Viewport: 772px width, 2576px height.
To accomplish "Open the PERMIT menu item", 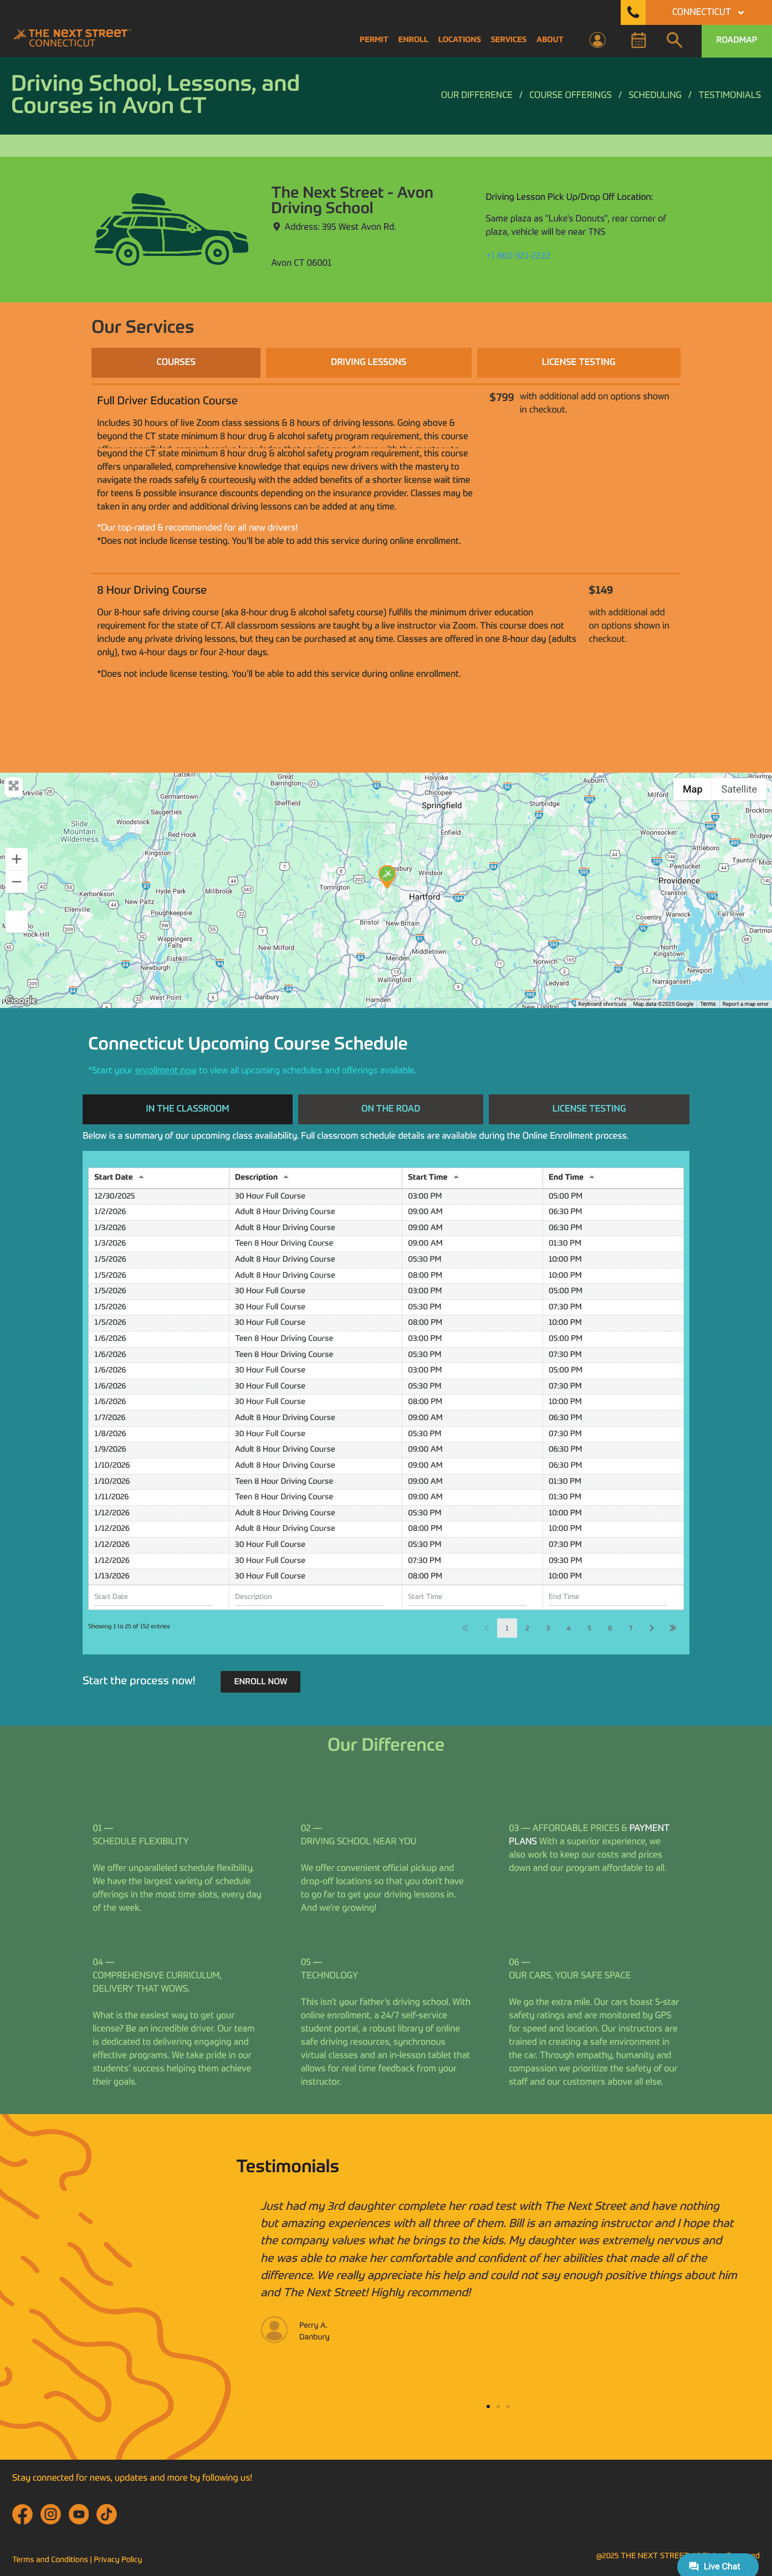I will 374,40.
